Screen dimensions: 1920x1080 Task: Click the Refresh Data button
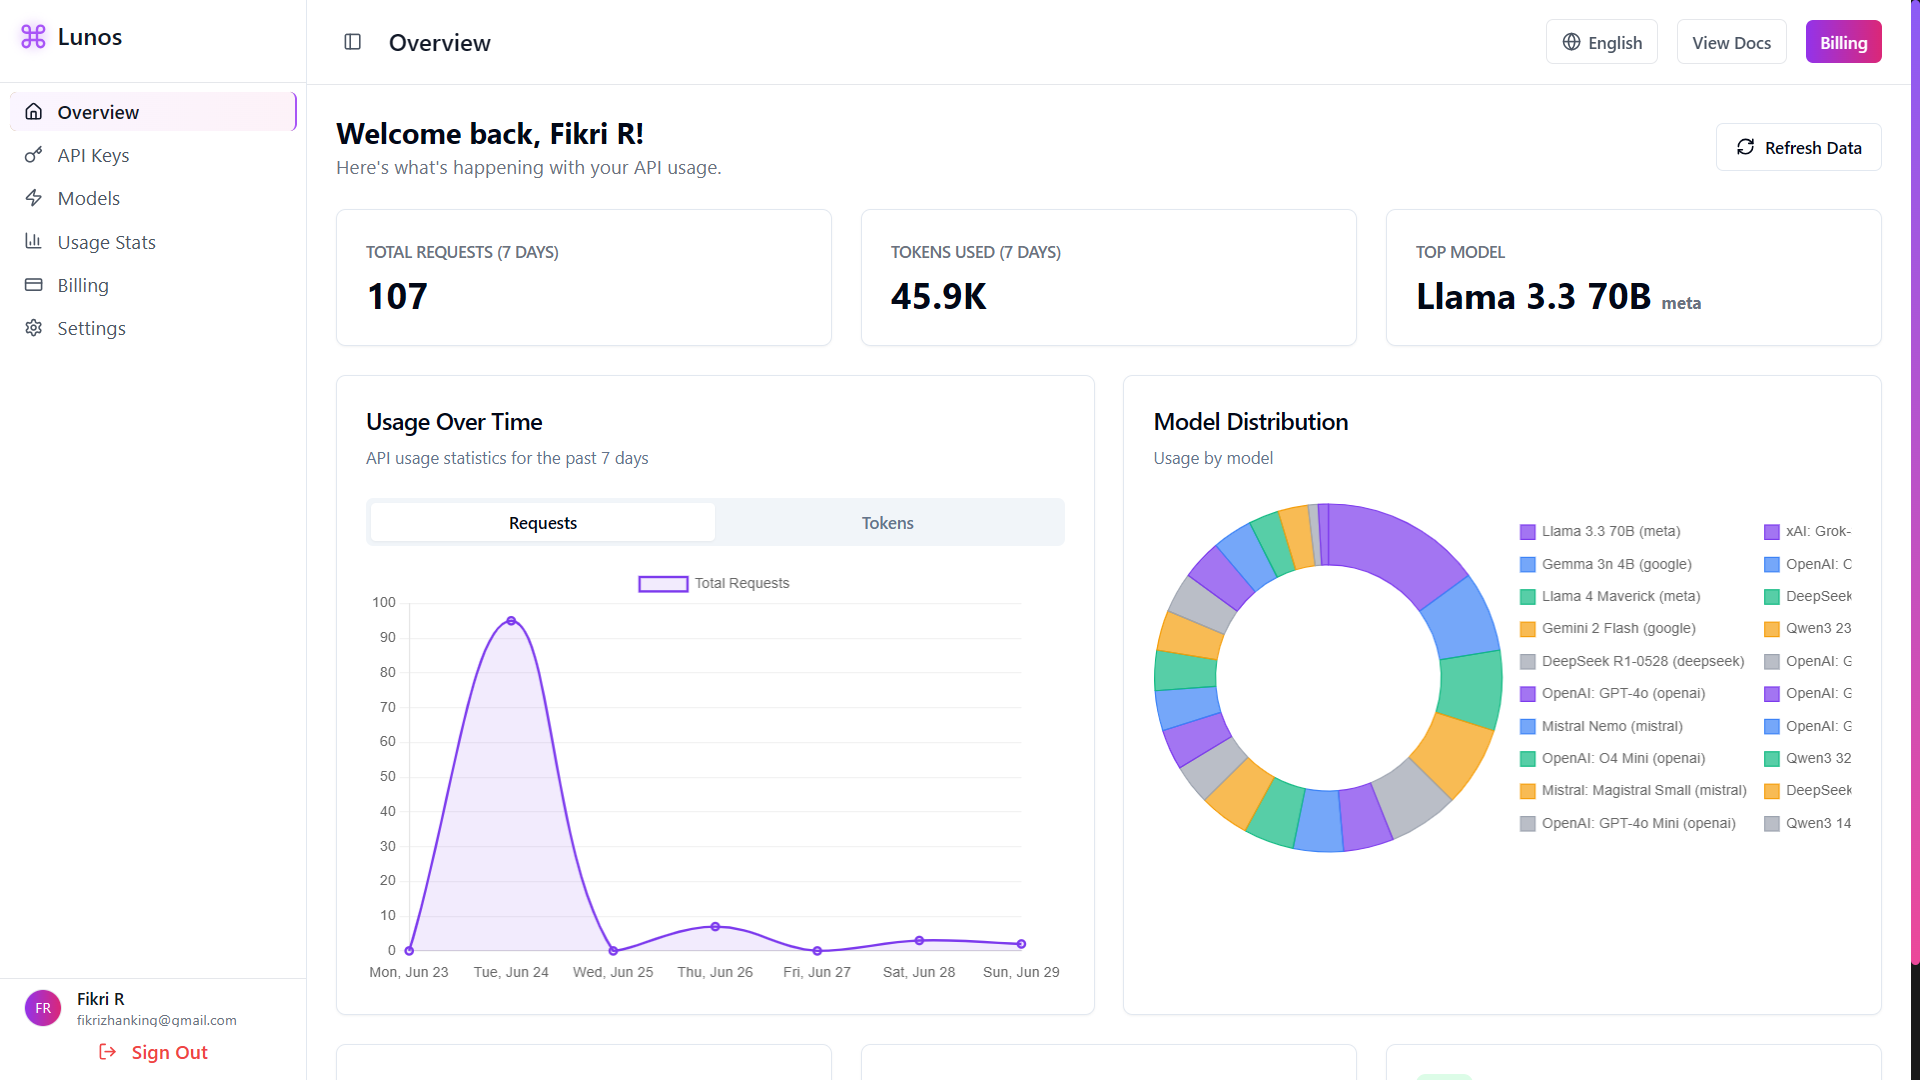[x=1798, y=147]
